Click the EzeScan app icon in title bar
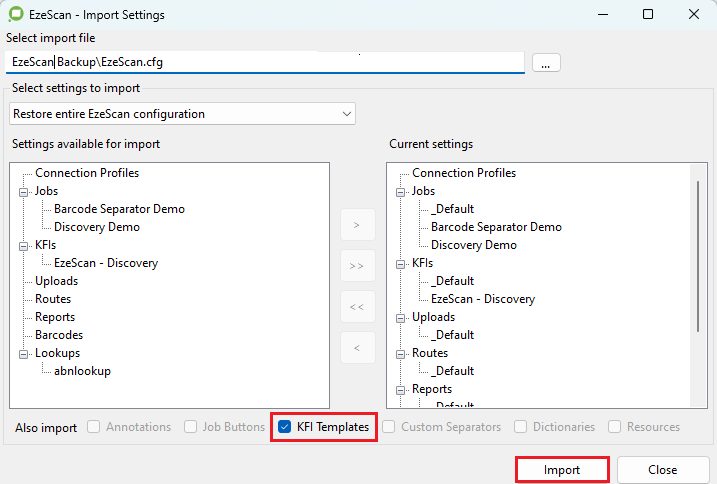This screenshot has height=484, width=717. 16,15
